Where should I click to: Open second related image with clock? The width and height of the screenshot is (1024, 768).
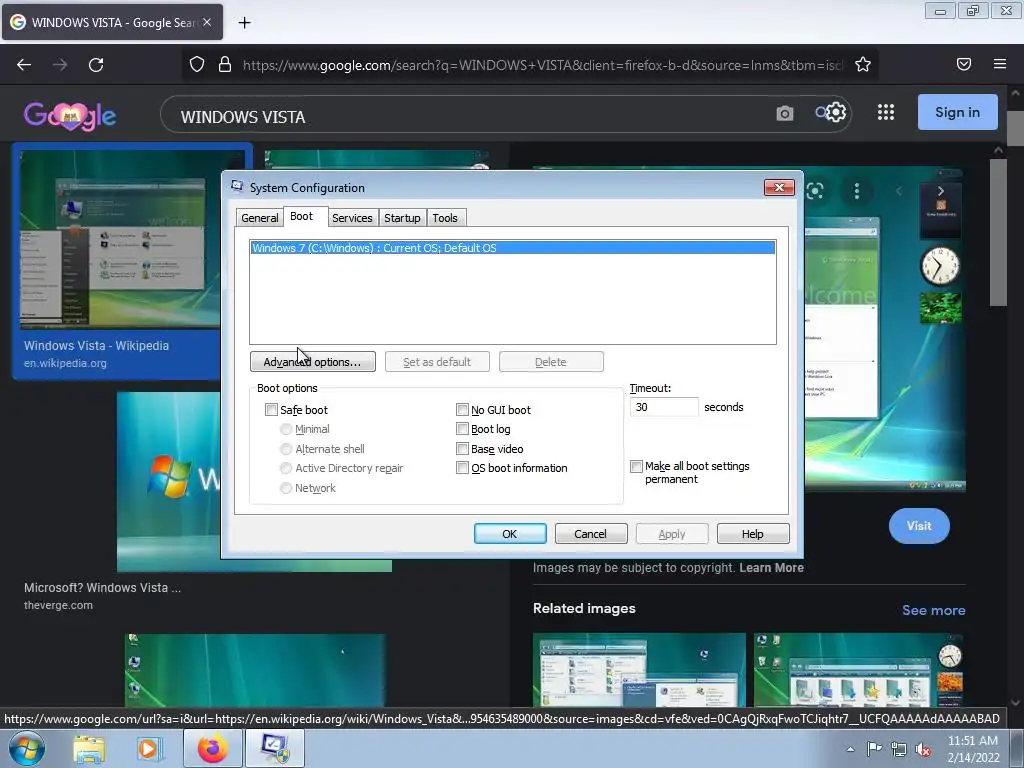click(858, 669)
